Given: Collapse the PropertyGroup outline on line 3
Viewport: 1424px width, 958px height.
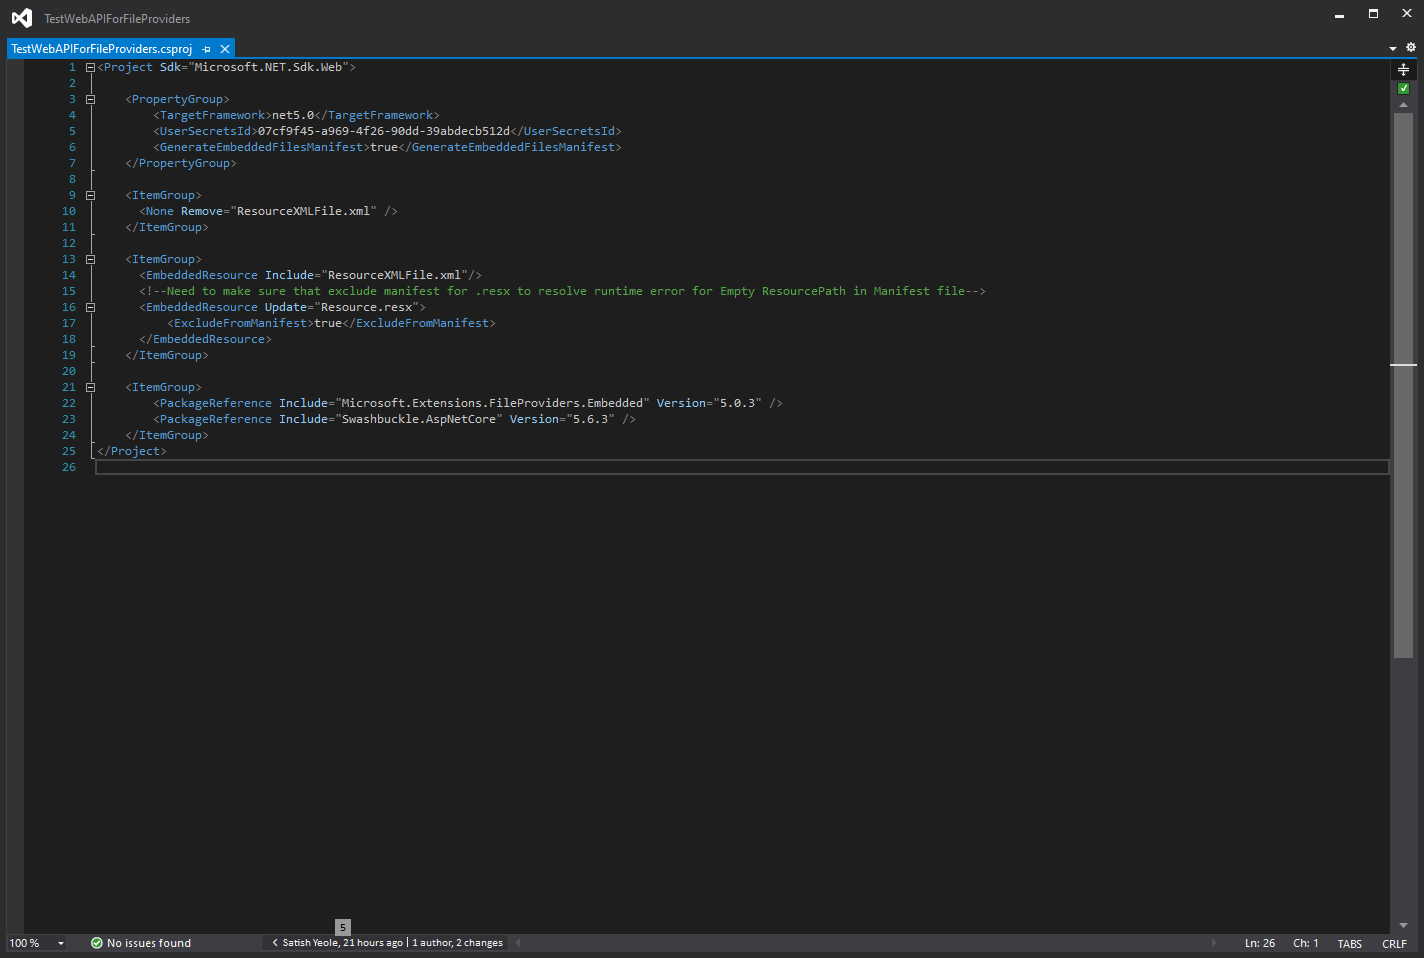Looking at the screenshot, I should pyautogui.click(x=89, y=99).
